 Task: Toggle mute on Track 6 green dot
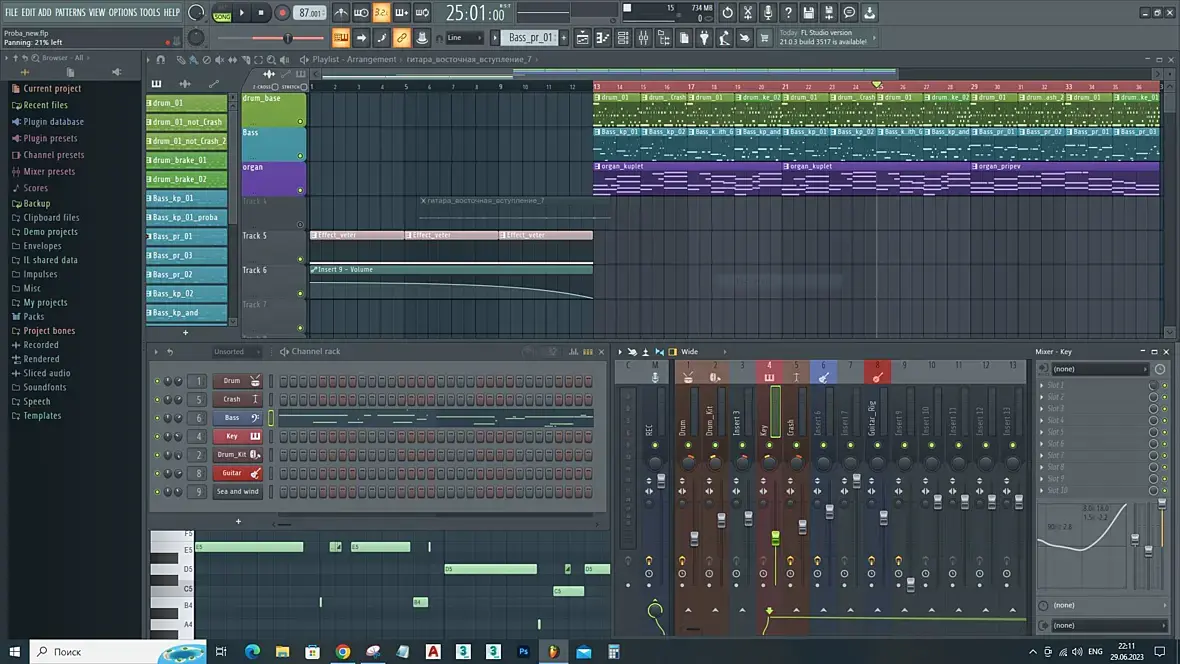click(300, 294)
